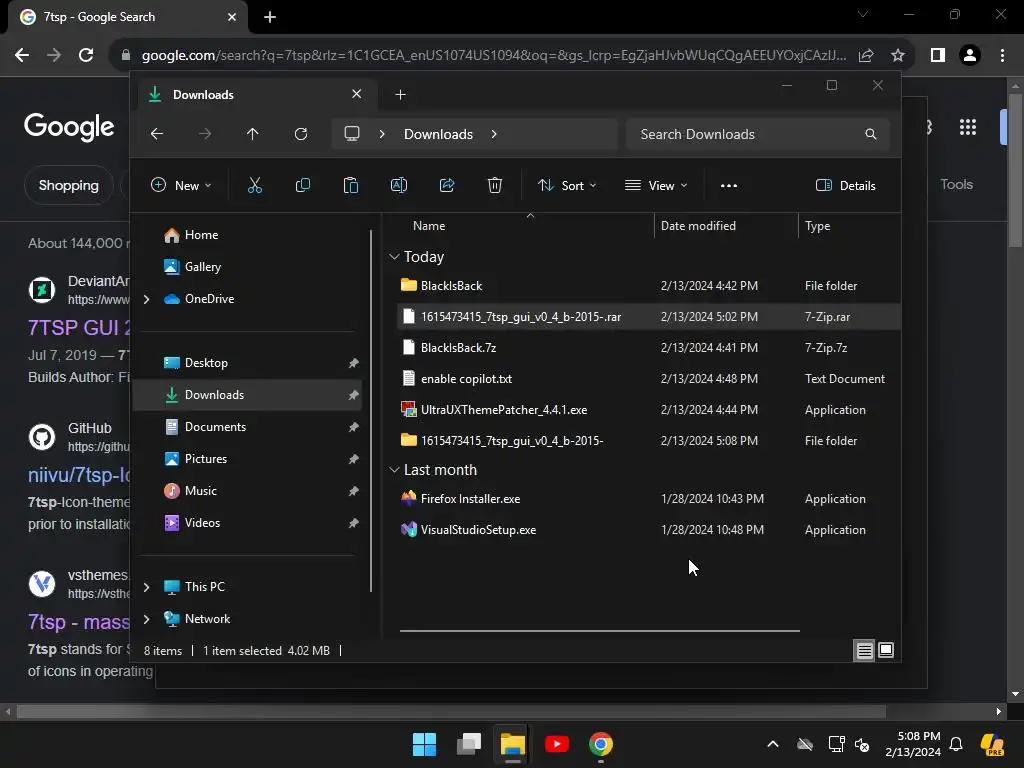Select Firefox Installer.exe
Screen dimensions: 1024x768
(648, 499)
